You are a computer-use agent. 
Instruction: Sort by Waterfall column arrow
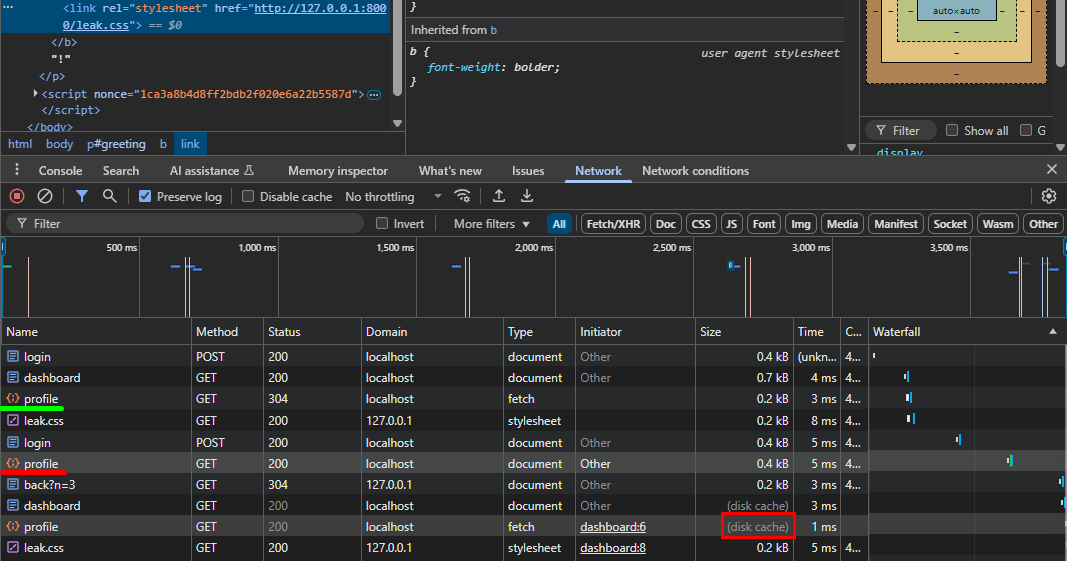point(1053,332)
